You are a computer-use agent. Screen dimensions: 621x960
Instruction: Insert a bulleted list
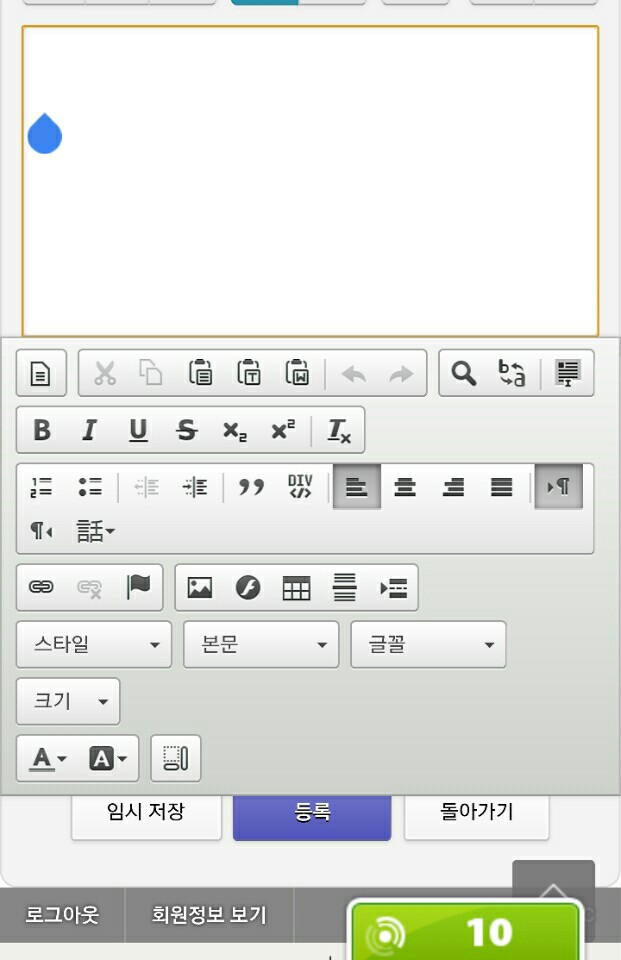[x=90, y=487]
